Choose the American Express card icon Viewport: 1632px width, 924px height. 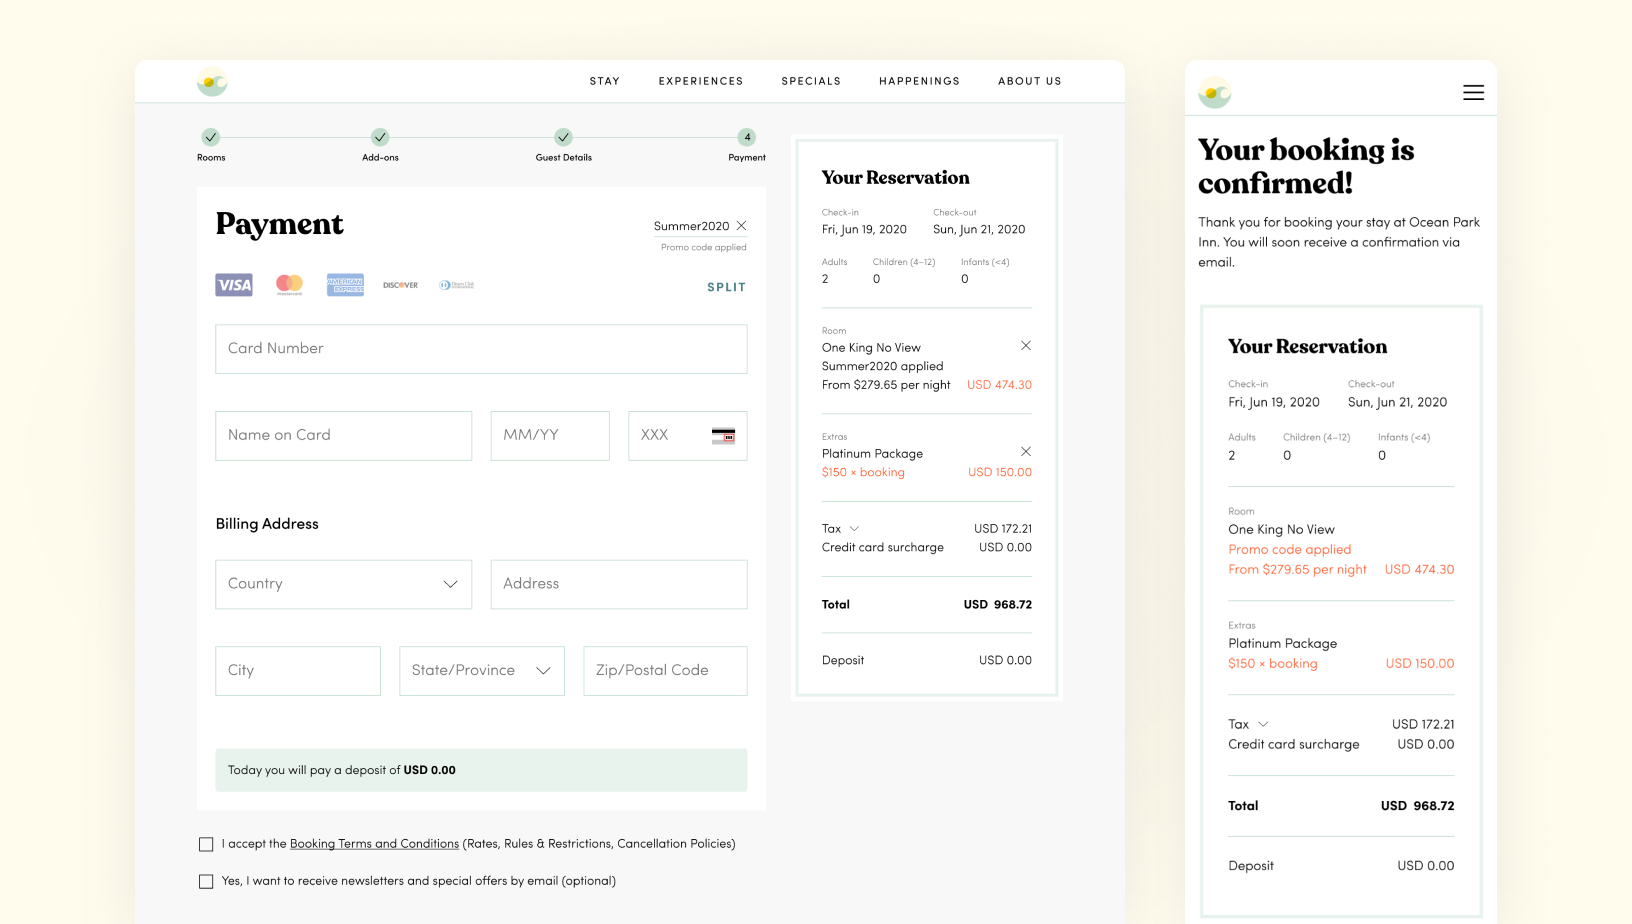tap(345, 285)
